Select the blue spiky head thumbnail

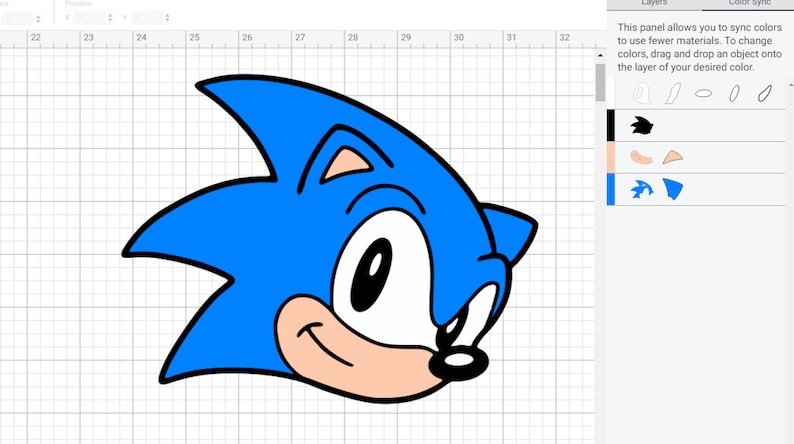tap(642, 189)
